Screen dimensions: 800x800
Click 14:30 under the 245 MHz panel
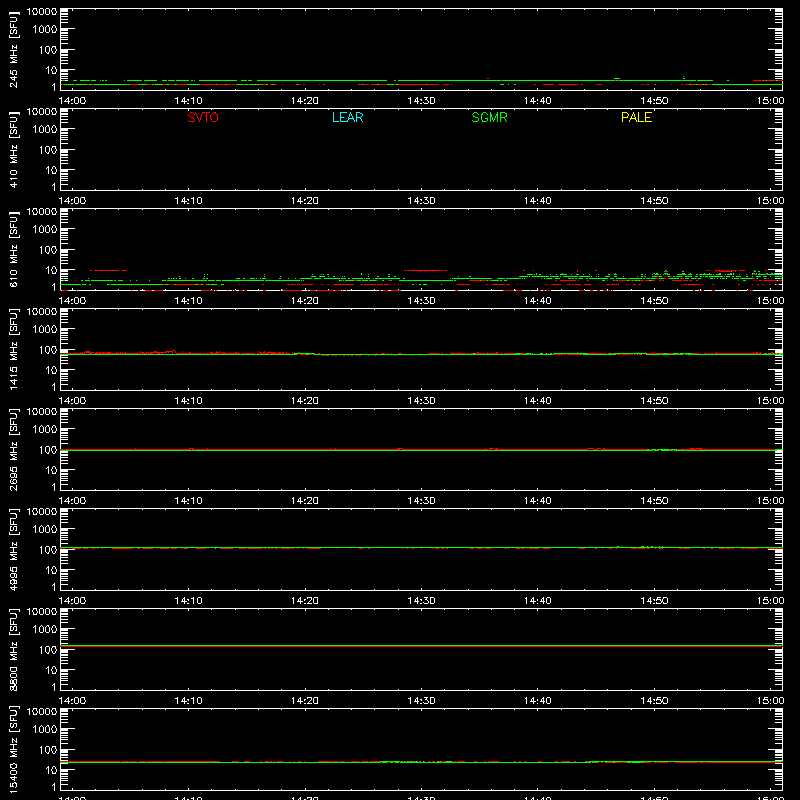[421, 101]
